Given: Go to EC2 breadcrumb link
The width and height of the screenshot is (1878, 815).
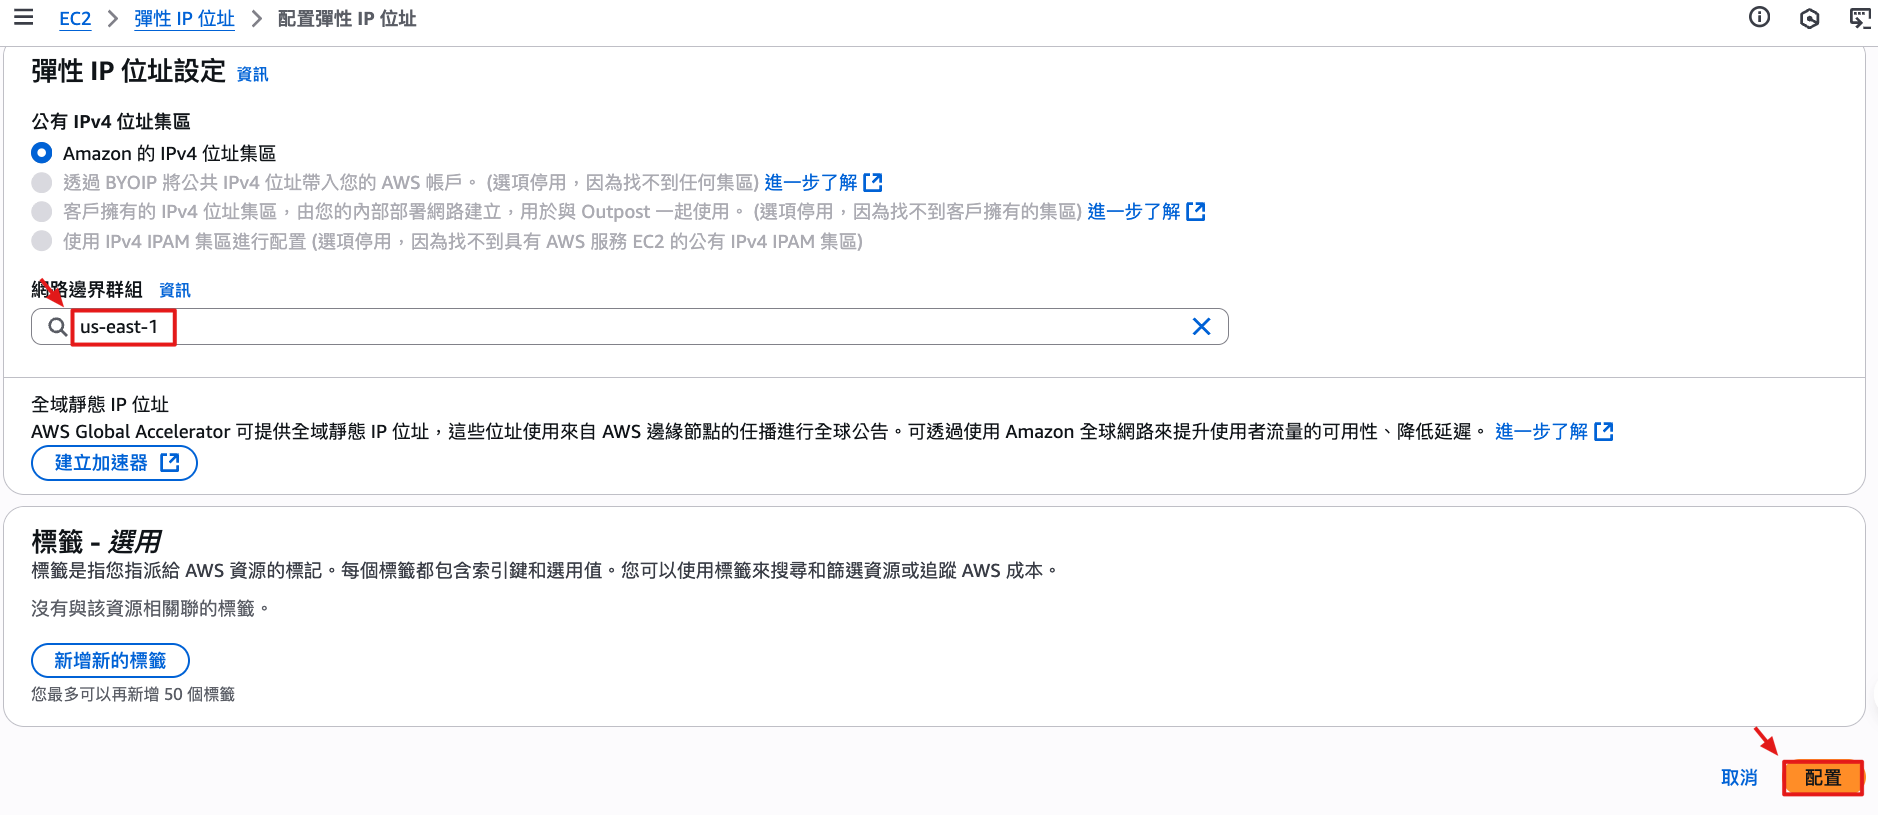Looking at the screenshot, I should click(x=75, y=19).
